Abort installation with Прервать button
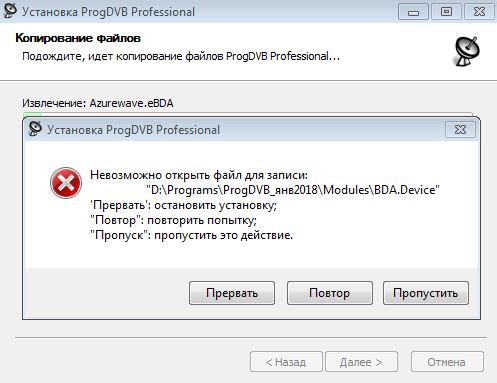 [x=232, y=293]
